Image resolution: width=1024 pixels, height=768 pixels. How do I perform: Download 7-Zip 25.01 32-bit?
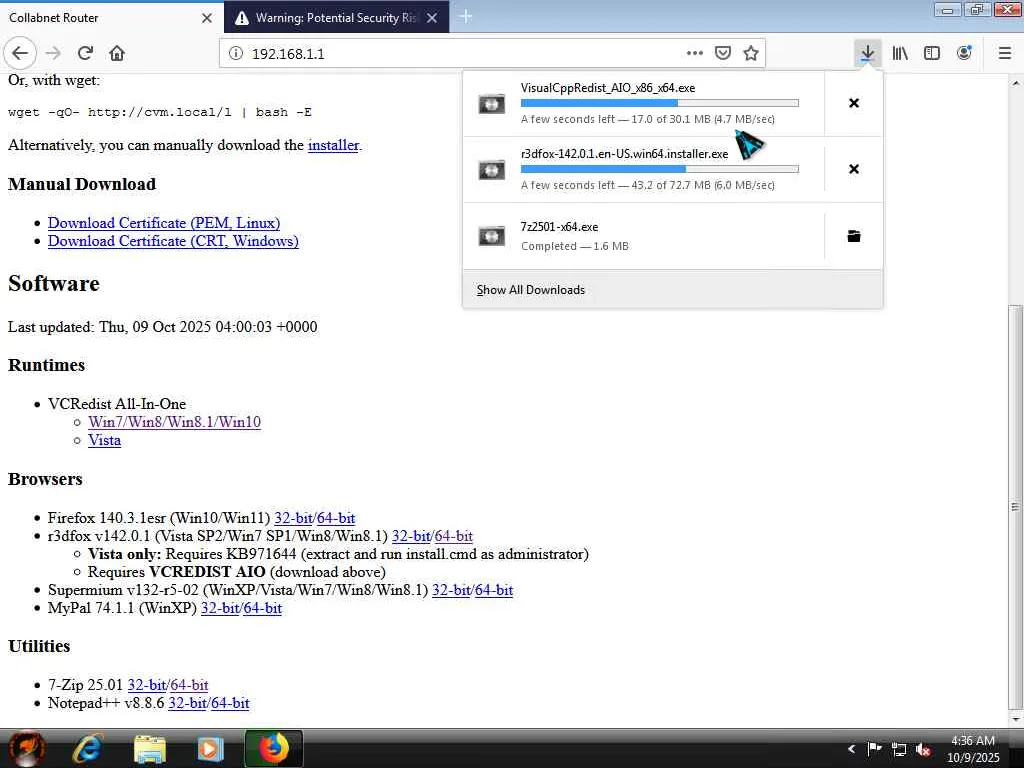coord(146,685)
